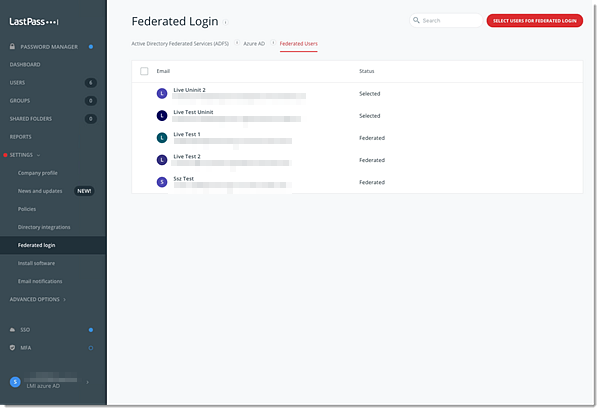Collapse the Settings menu chevron
Screen dimensions: 600x411
click(39, 155)
